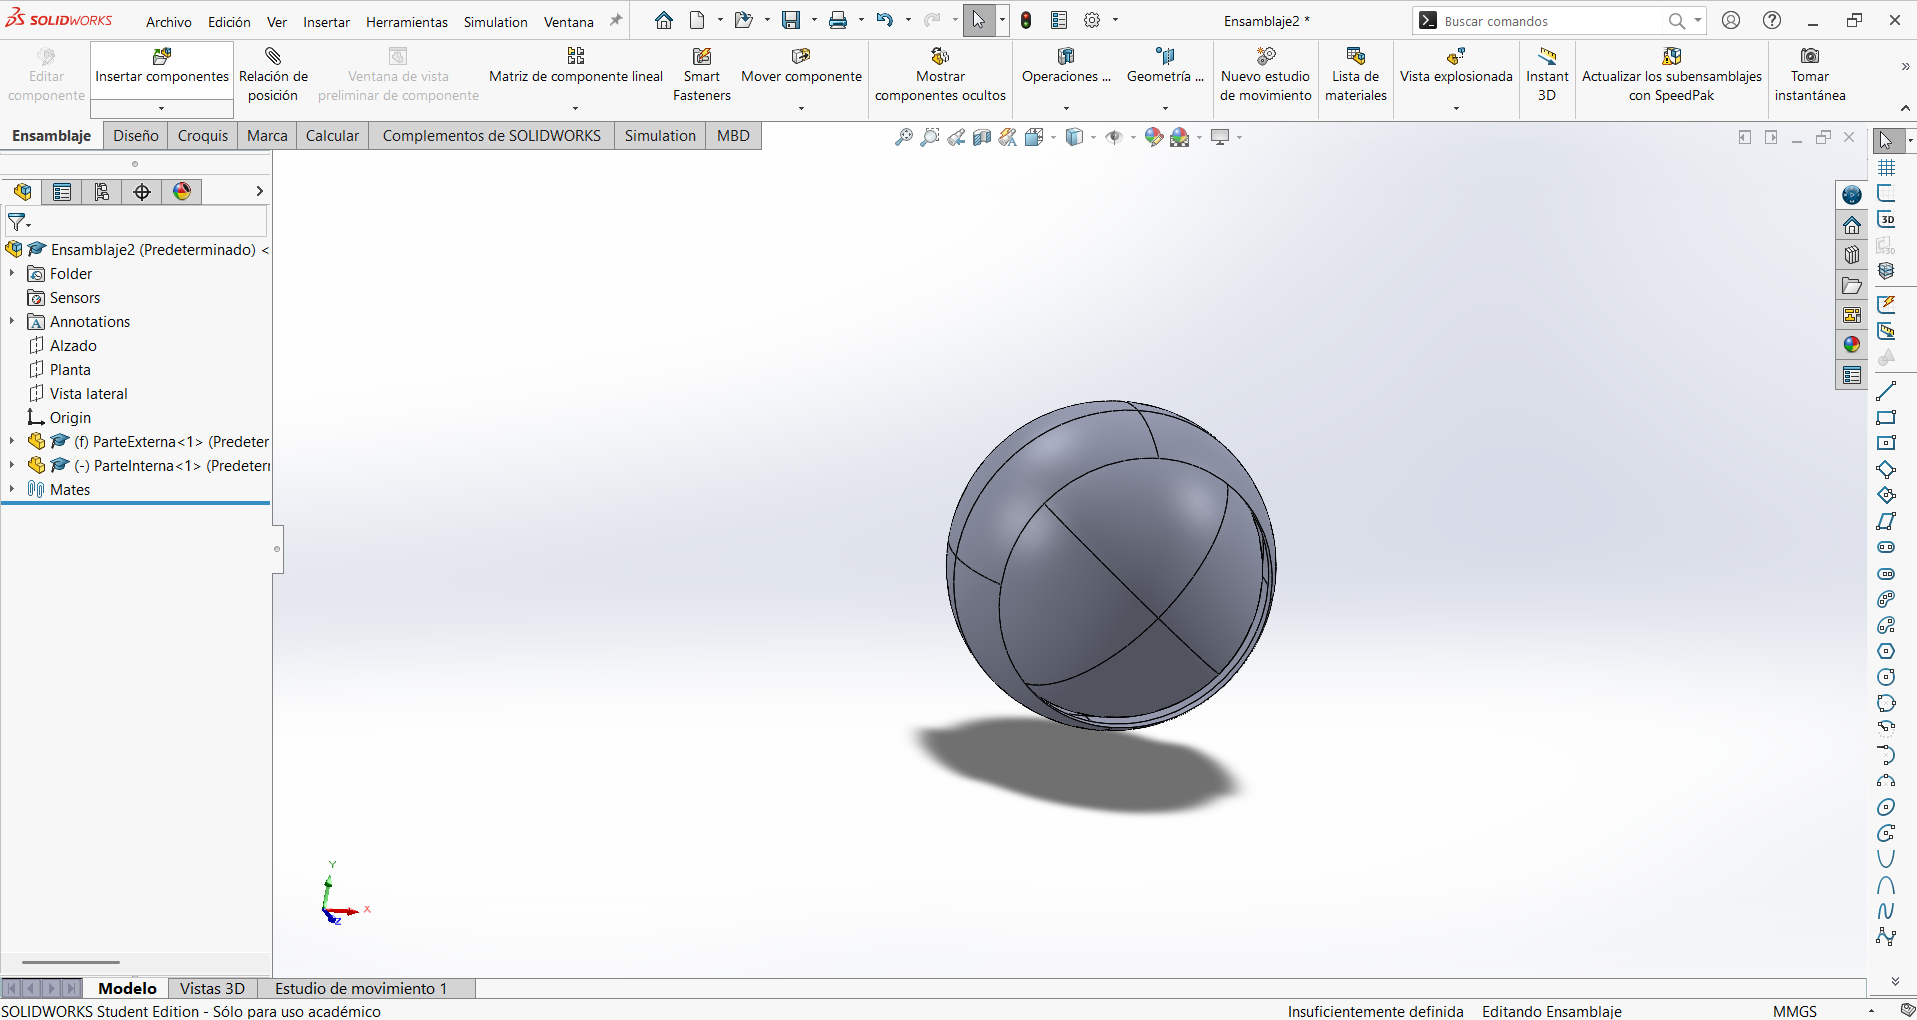Click the horizontal scrollbar in feature tree
The width and height of the screenshot is (1917, 1020).
pos(71,962)
